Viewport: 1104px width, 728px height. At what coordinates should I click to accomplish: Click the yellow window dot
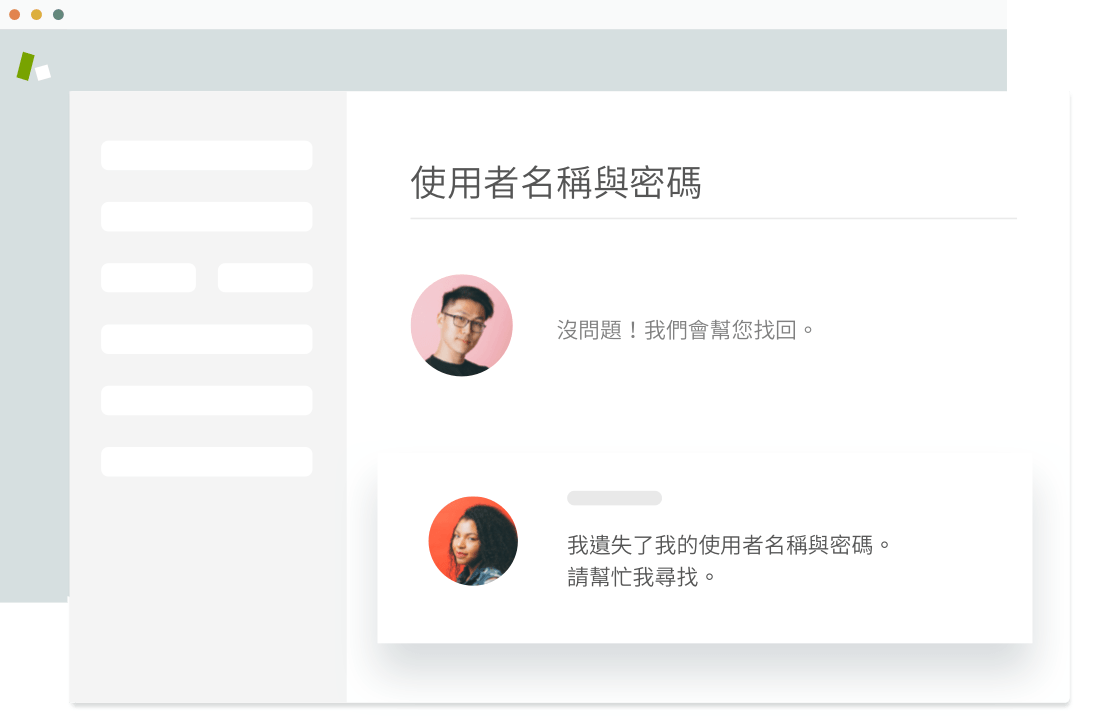tap(37, 14)
